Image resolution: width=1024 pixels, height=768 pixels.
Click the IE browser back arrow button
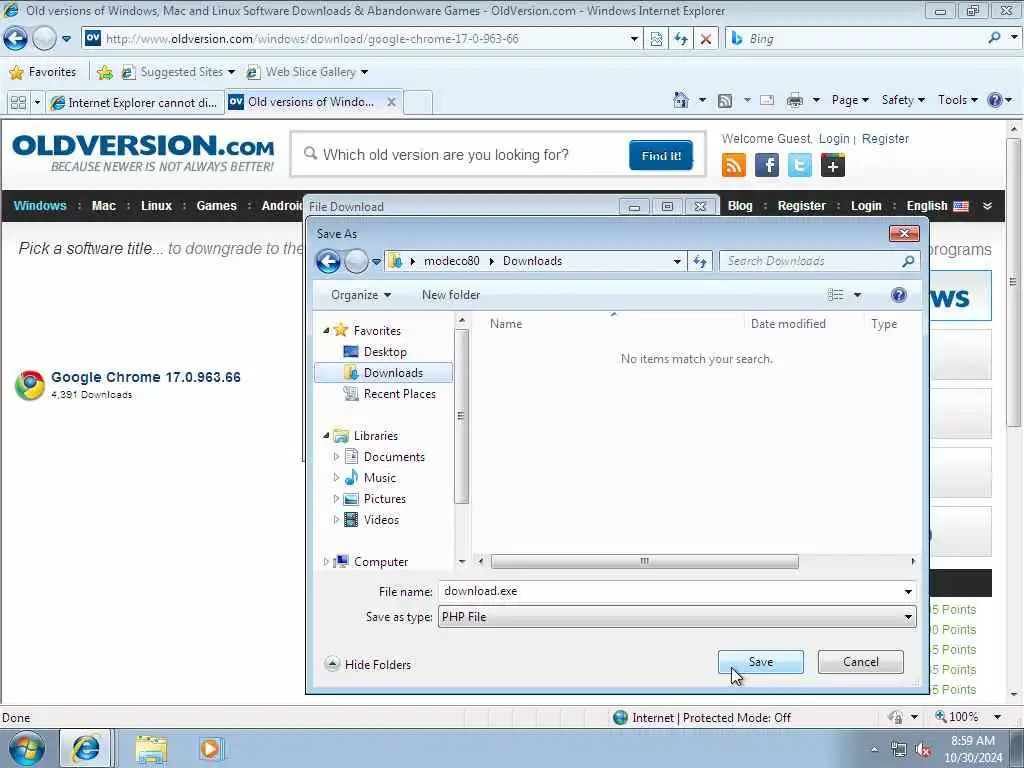(16, 39)
